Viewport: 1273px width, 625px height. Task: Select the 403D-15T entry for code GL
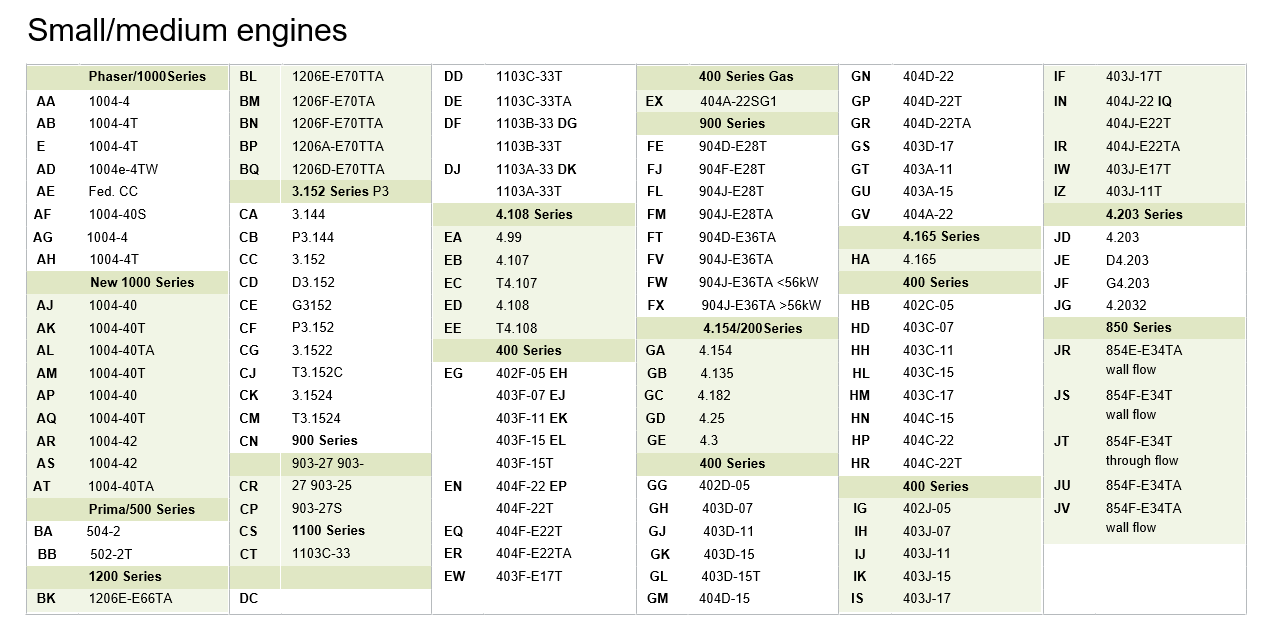click(x=730, y=576)
